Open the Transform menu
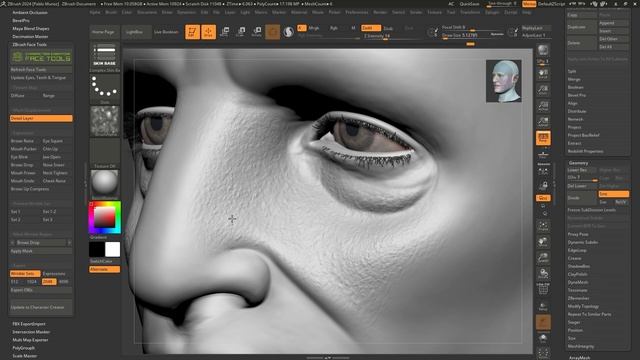 [470, 12]
